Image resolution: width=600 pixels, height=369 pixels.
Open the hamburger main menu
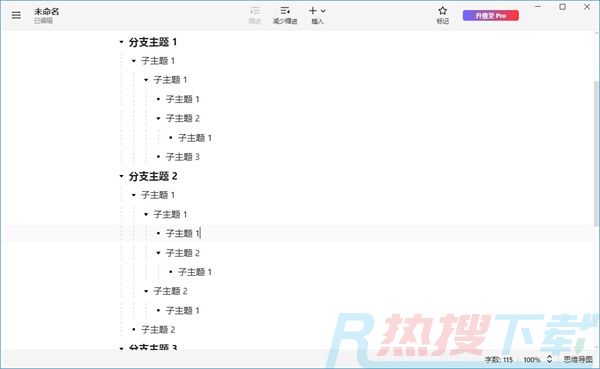pos(16,15)
